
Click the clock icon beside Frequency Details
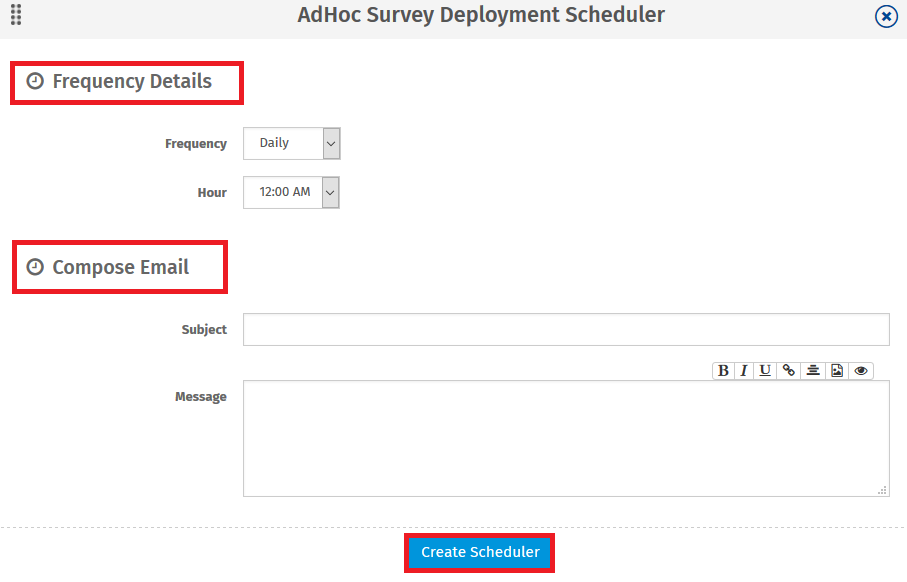35,82
